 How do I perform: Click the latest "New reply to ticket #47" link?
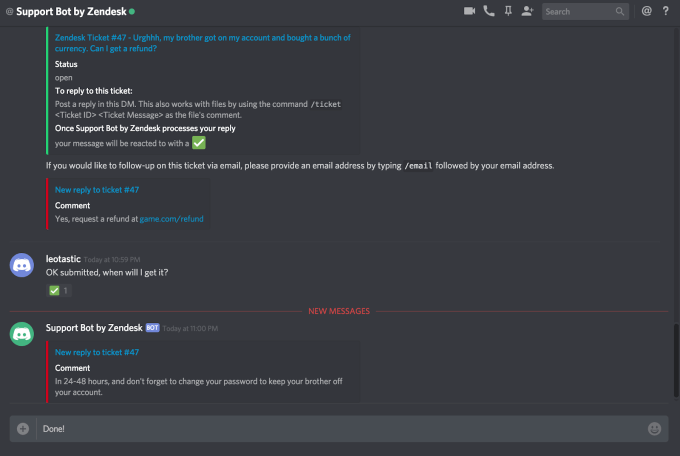coord(96,352)
